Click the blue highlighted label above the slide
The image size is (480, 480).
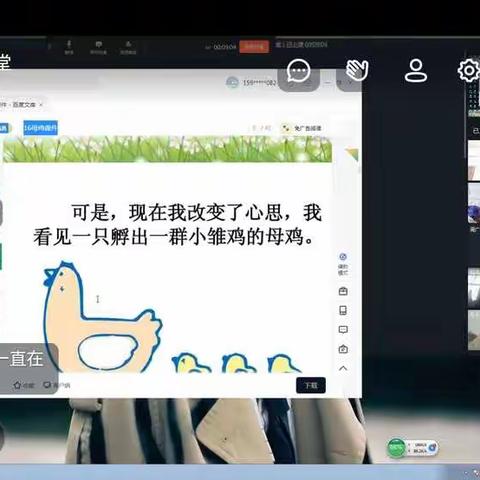coord(40,128)
